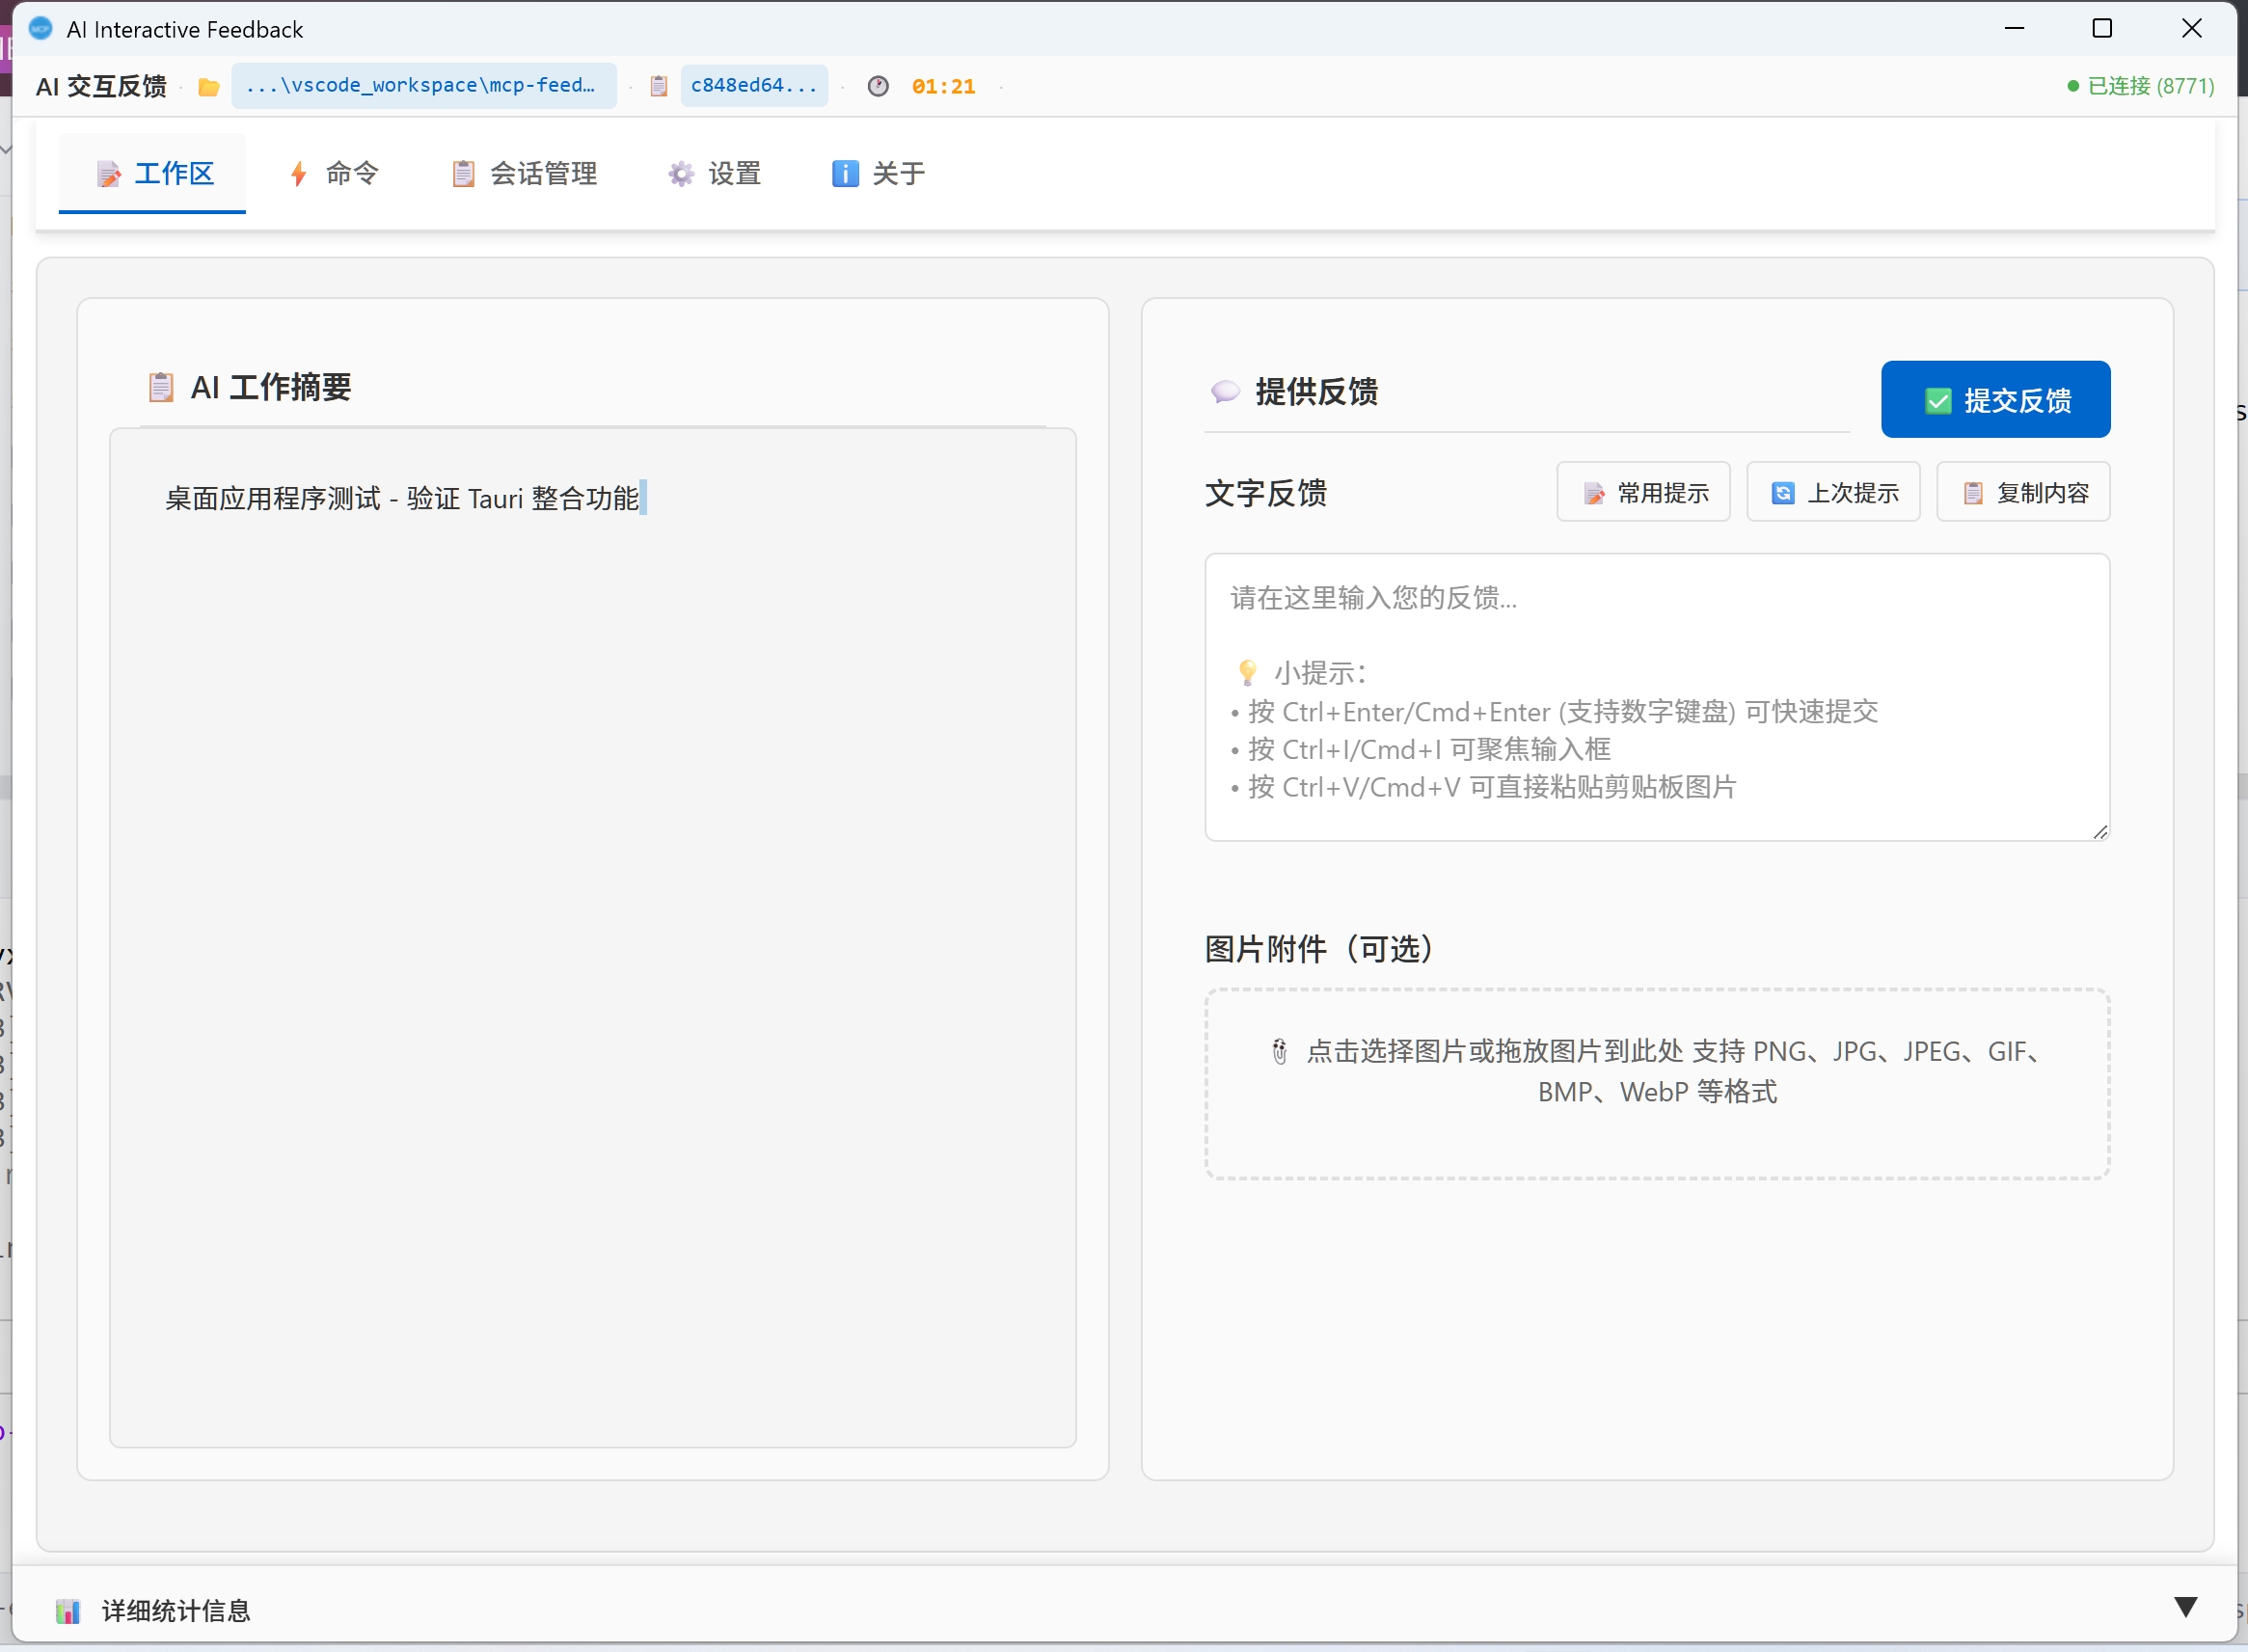Open the 工作区 tab
Screen dimensions: 2248x1652
[153, 173]
